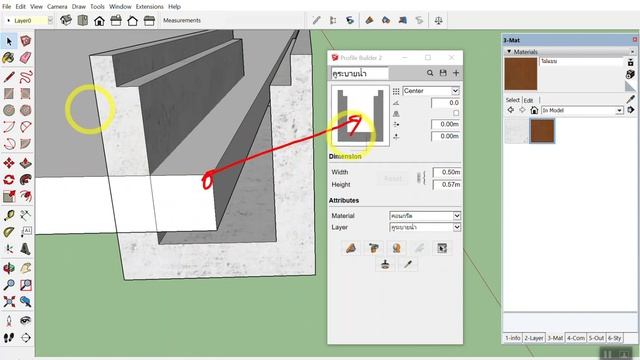Switch to the 2-Layer tray tab
640x360 pixels.
pyautogui.click(x=534, y=338)
